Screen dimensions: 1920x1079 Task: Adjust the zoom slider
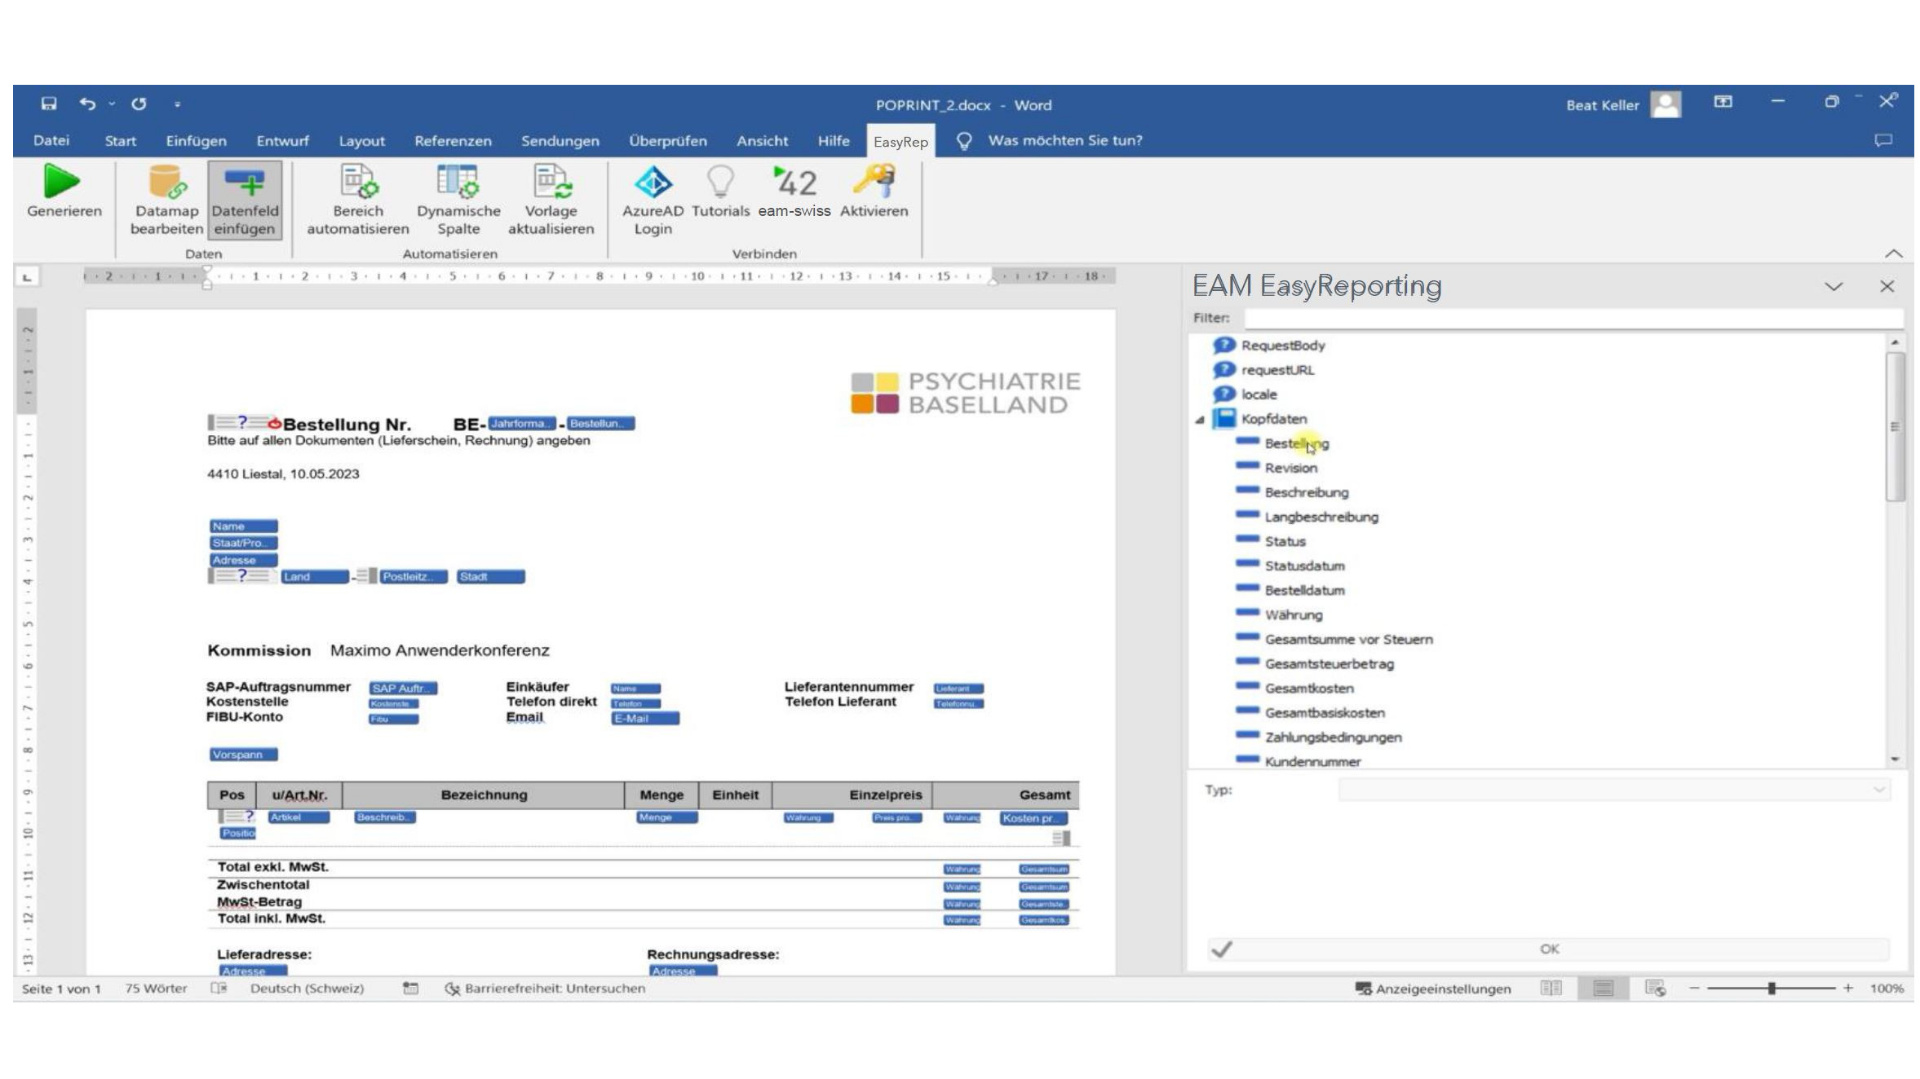(1771, 988)
